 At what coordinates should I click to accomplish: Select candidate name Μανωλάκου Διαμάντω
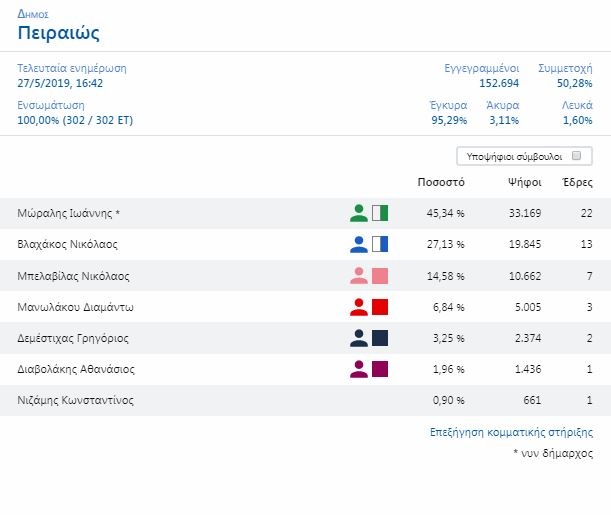tap(75, 307)
